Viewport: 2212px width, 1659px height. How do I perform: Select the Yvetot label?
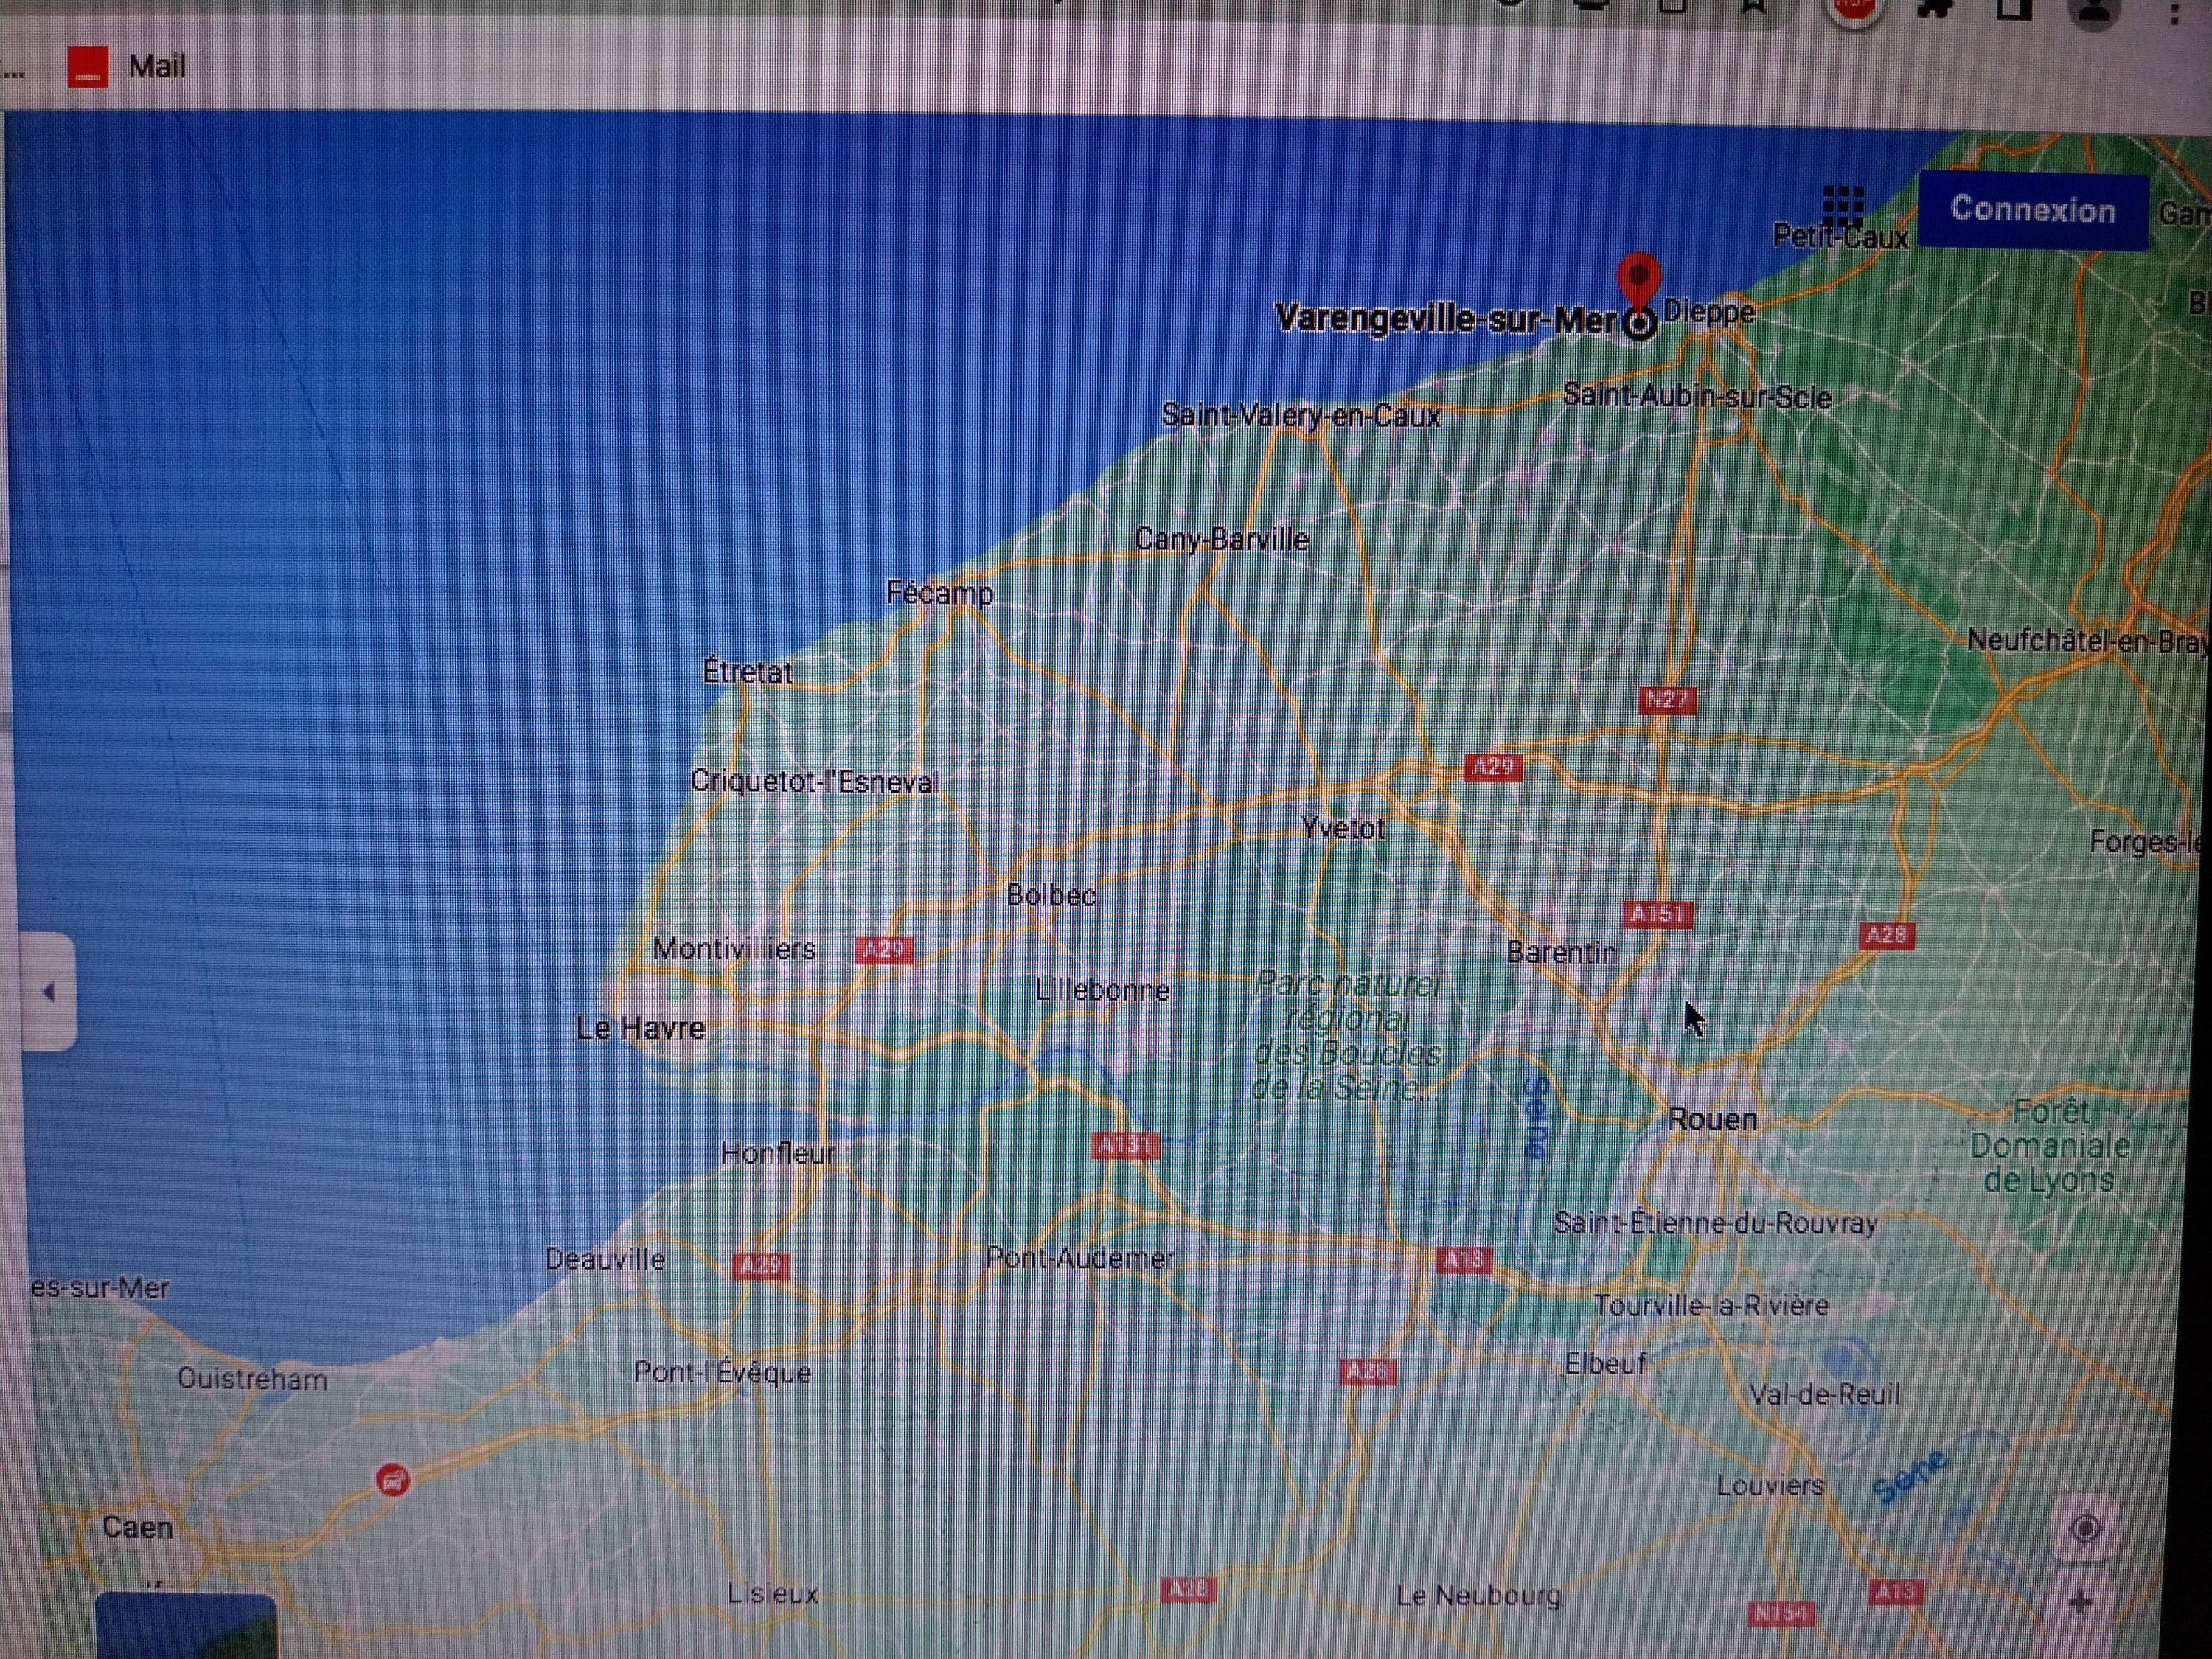tap(1343, 828)
